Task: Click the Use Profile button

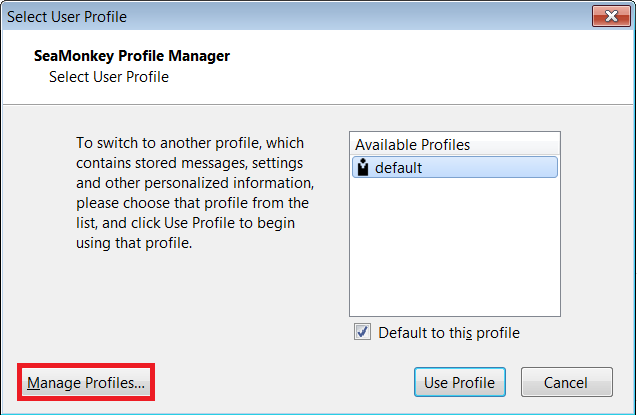Action: click(x=460, y=382)
